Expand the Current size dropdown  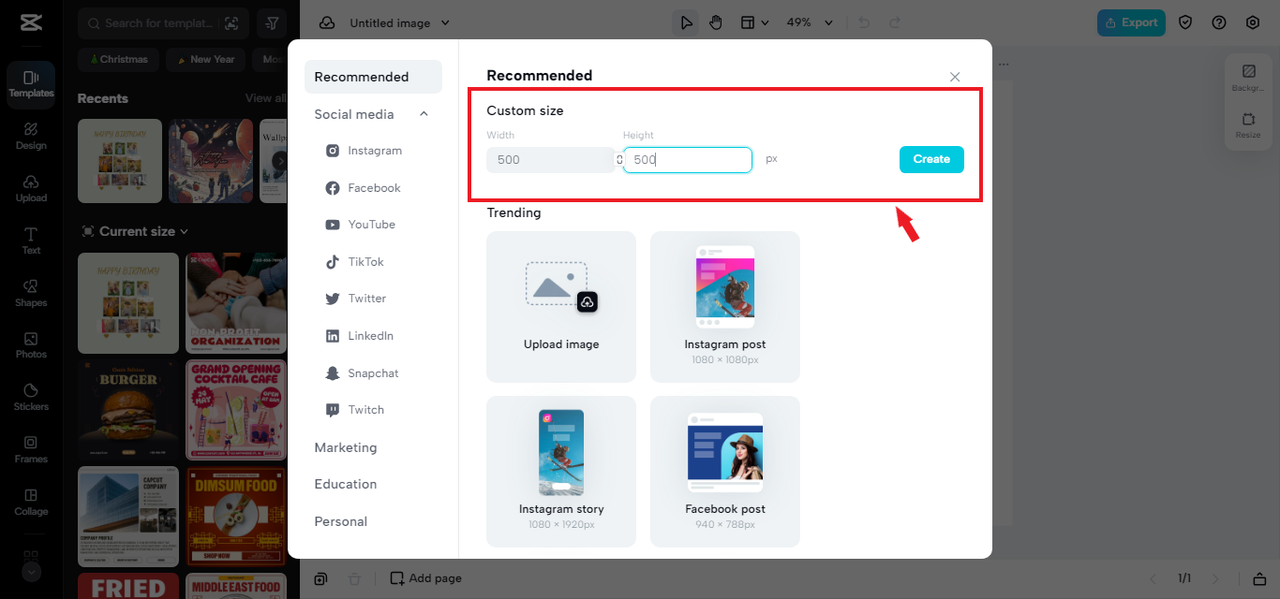[135, 231]
